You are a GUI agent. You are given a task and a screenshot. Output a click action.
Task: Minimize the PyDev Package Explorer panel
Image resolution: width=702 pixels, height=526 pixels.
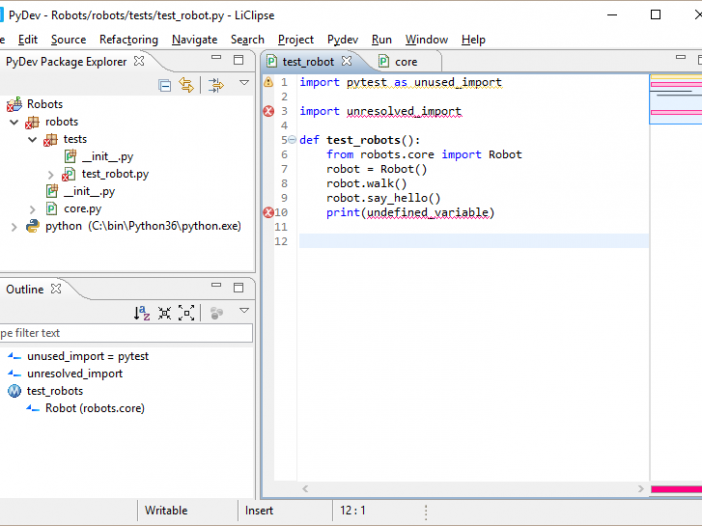coord(216,57)
